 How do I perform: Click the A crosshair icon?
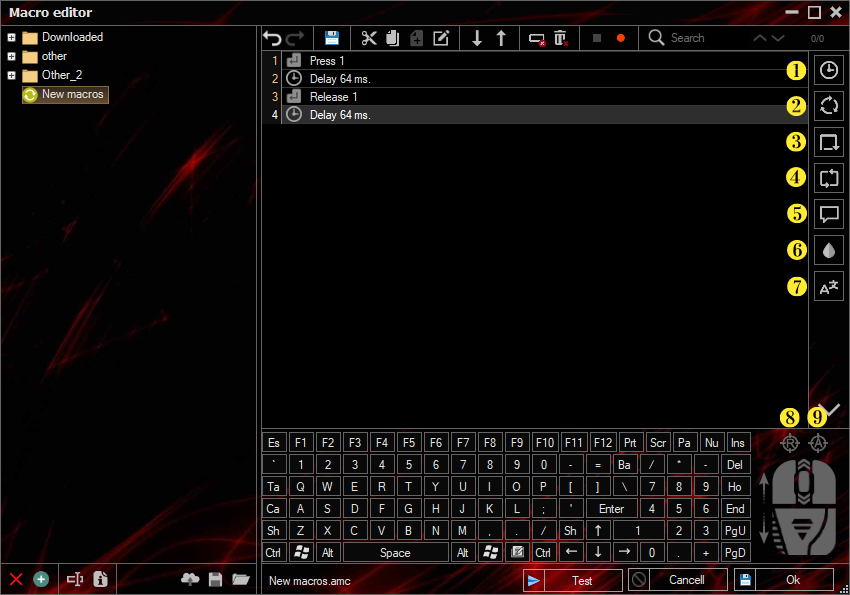click(x=818, y=443)
